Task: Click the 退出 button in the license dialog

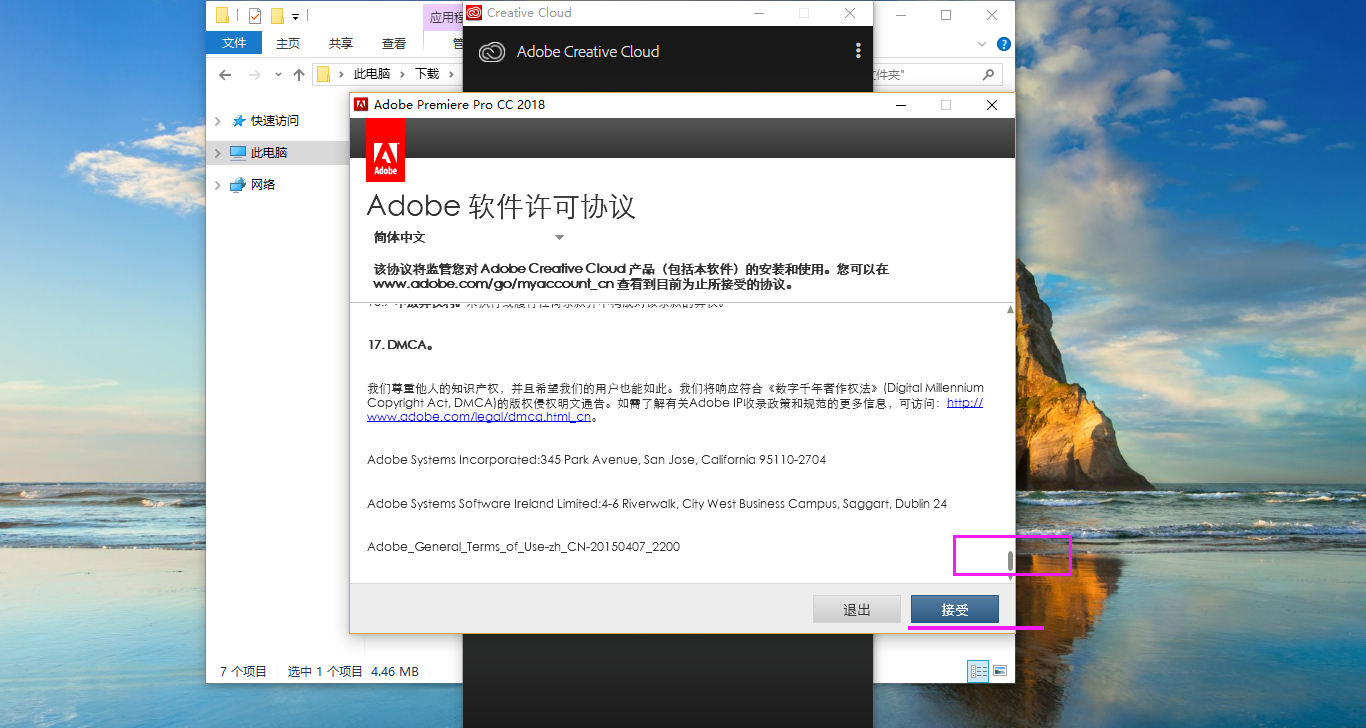Action: (857, 609)
